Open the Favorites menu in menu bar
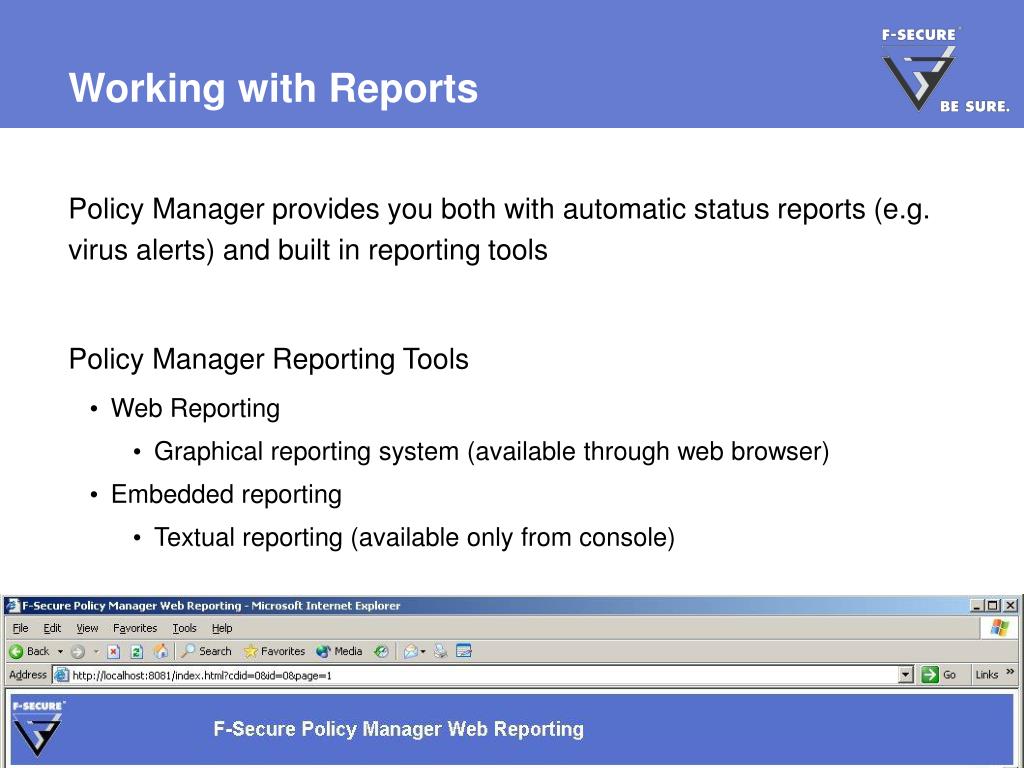1024x768 pixels. [x=135, y=628]
